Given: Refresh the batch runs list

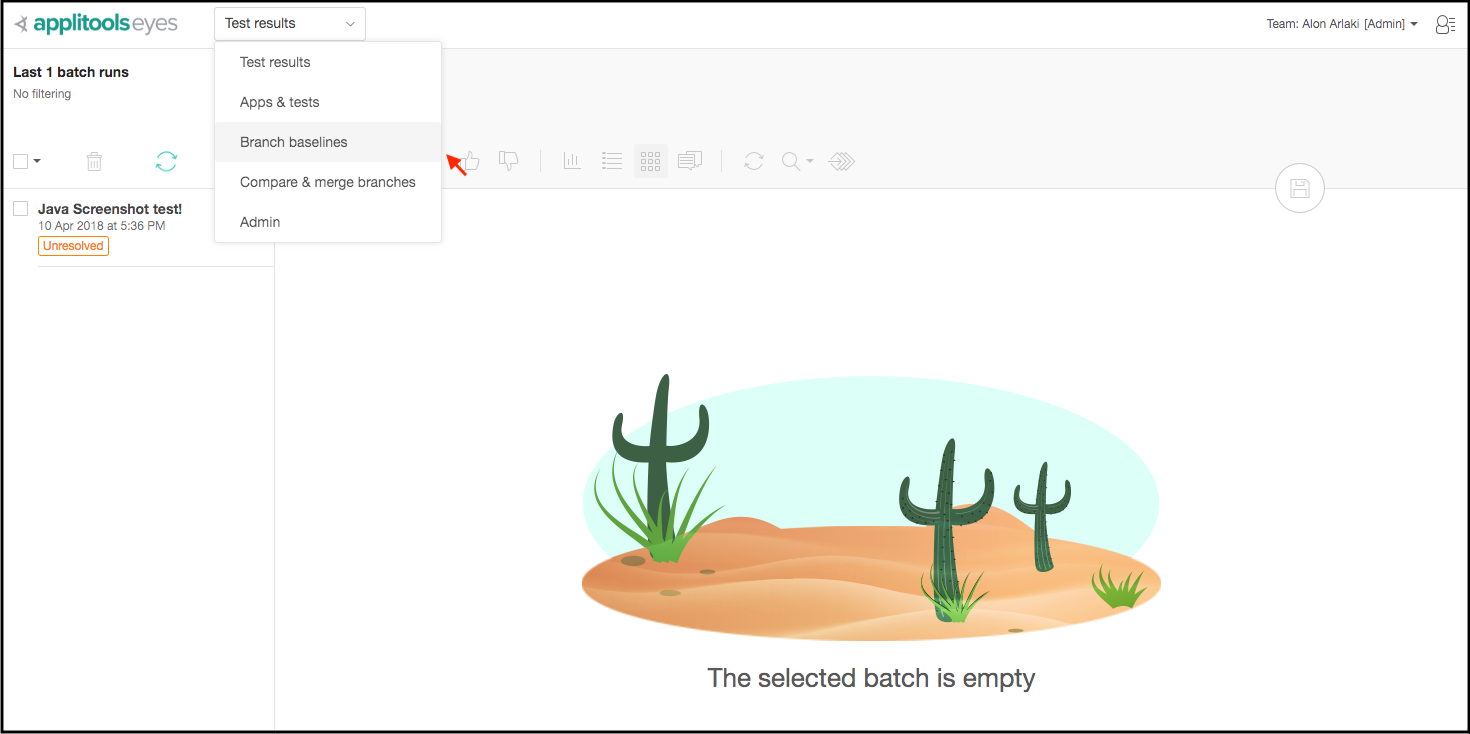Looking at the screenshot, I should (166, 161).
